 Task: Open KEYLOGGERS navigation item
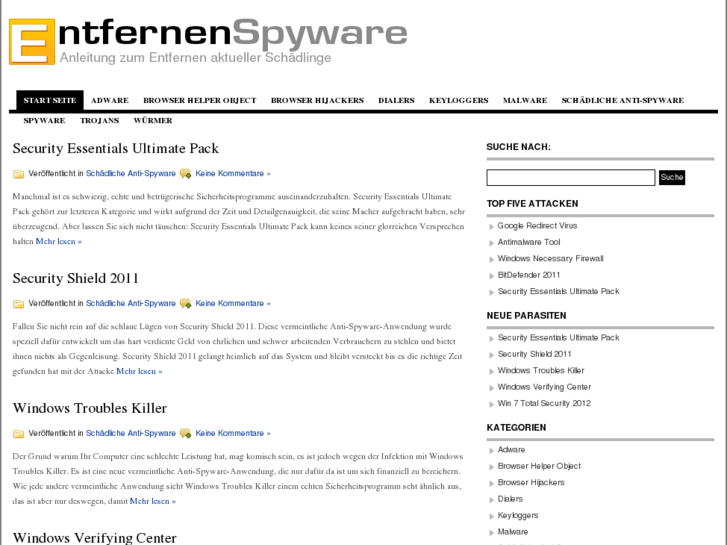tap(459, 100)
